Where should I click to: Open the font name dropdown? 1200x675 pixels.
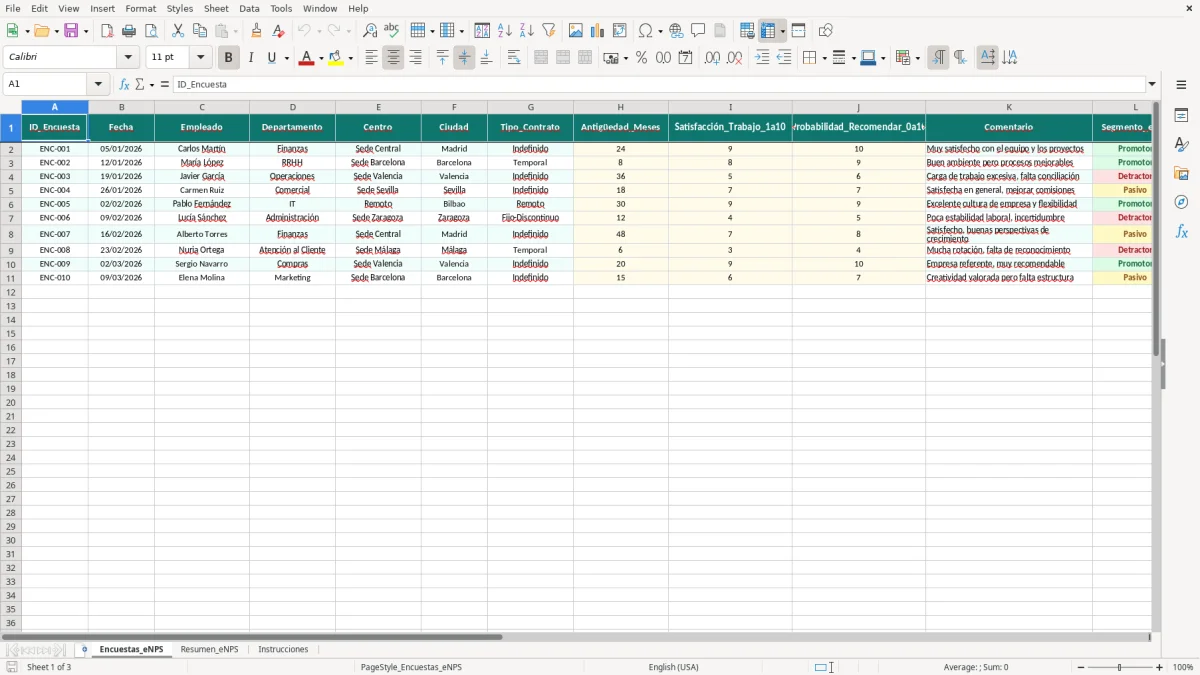coord(129,58)
